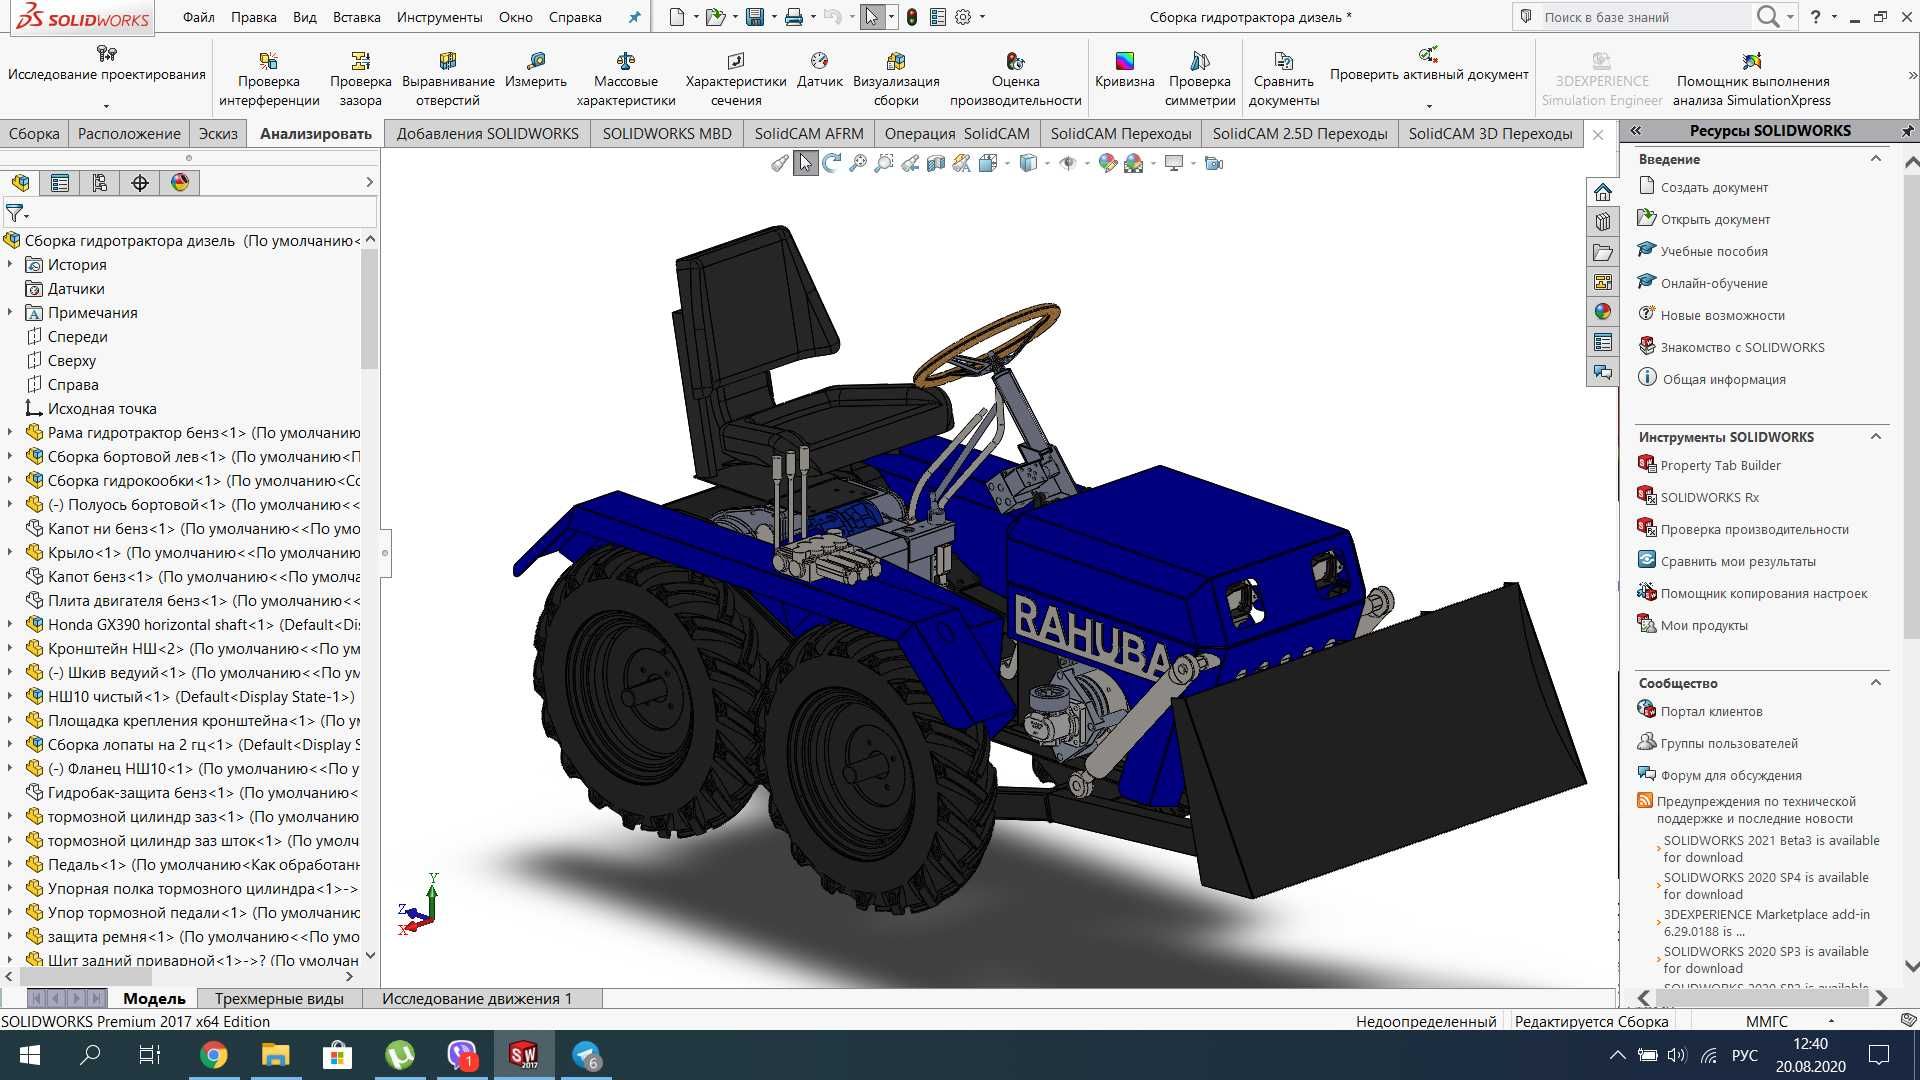Click in the knowledge base search field
Viewport: 1920px width, 1080px height.
[x=1645, y=17]
